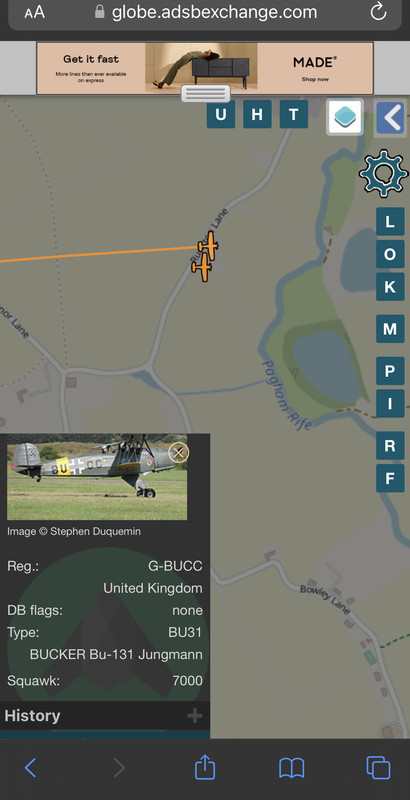Open the G-BUCC aircraft photo thumbnail
410x800 pixels.
[97, 477]
